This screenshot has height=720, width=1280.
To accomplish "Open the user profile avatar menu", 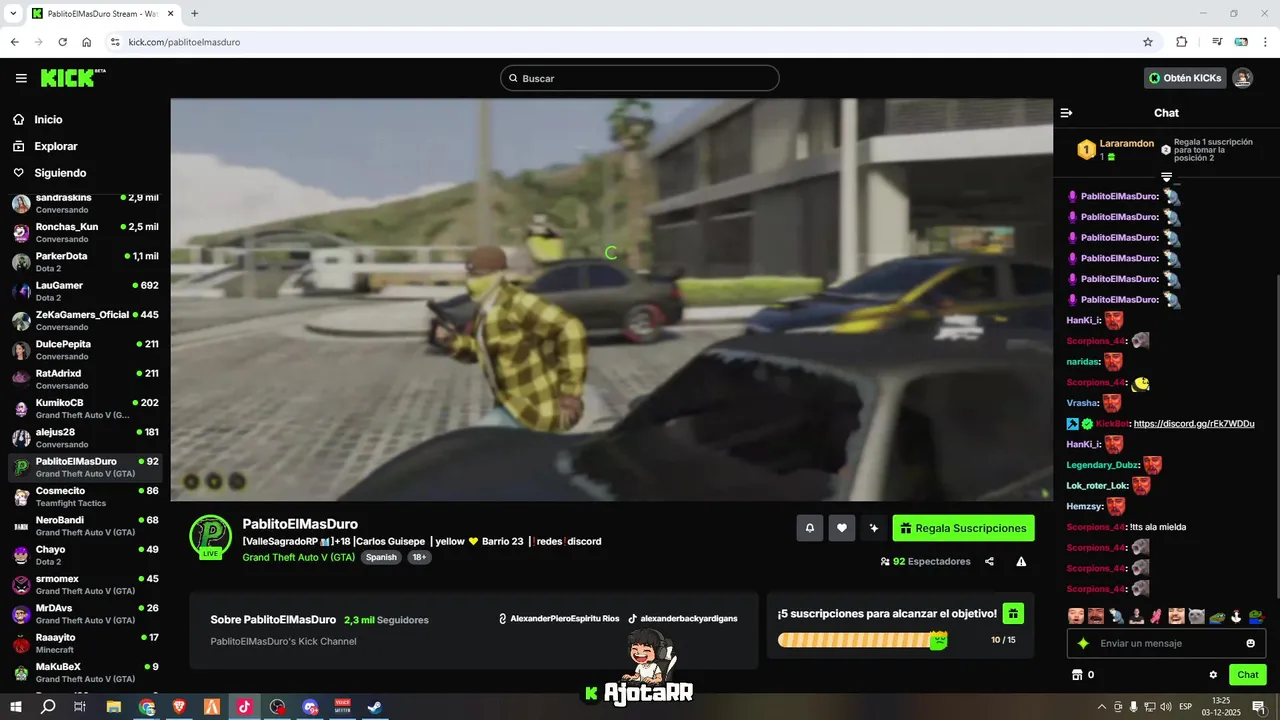I will point(1242,78).
